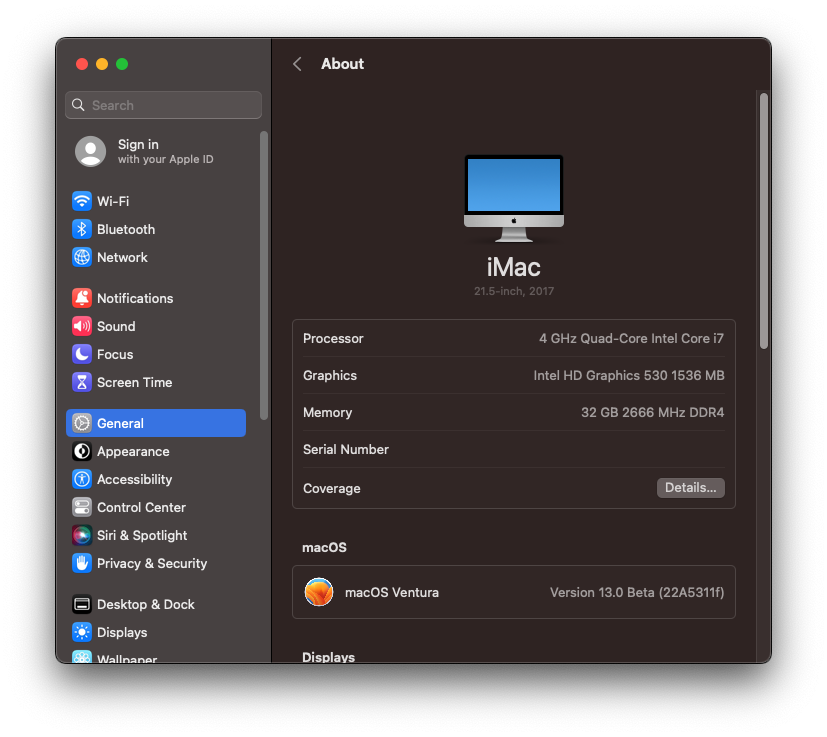Click the search magnifier icon

78,105
